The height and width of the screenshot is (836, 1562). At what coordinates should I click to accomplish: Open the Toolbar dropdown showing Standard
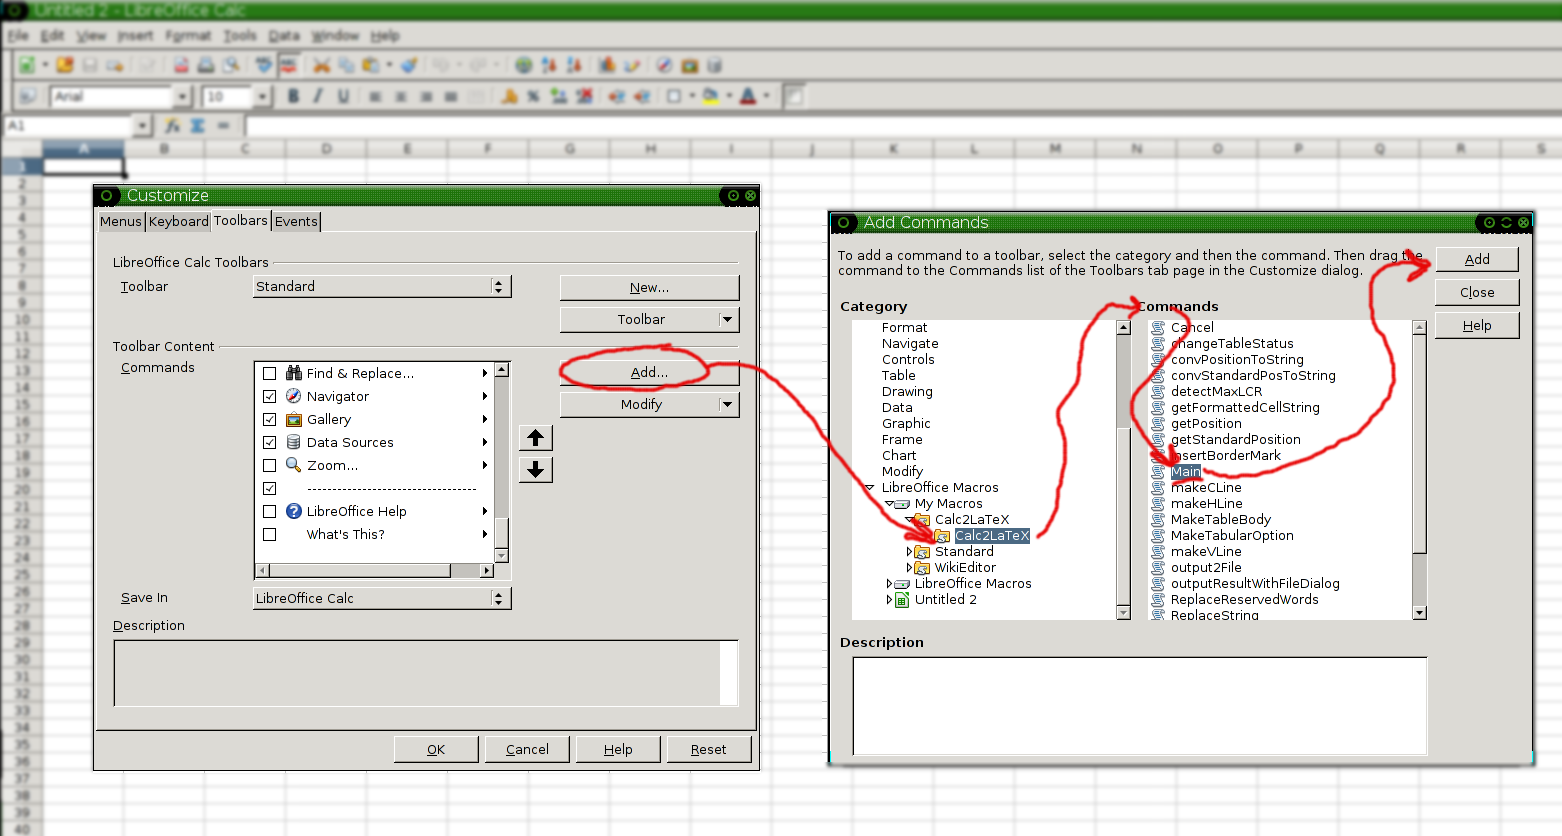(500, 286)
